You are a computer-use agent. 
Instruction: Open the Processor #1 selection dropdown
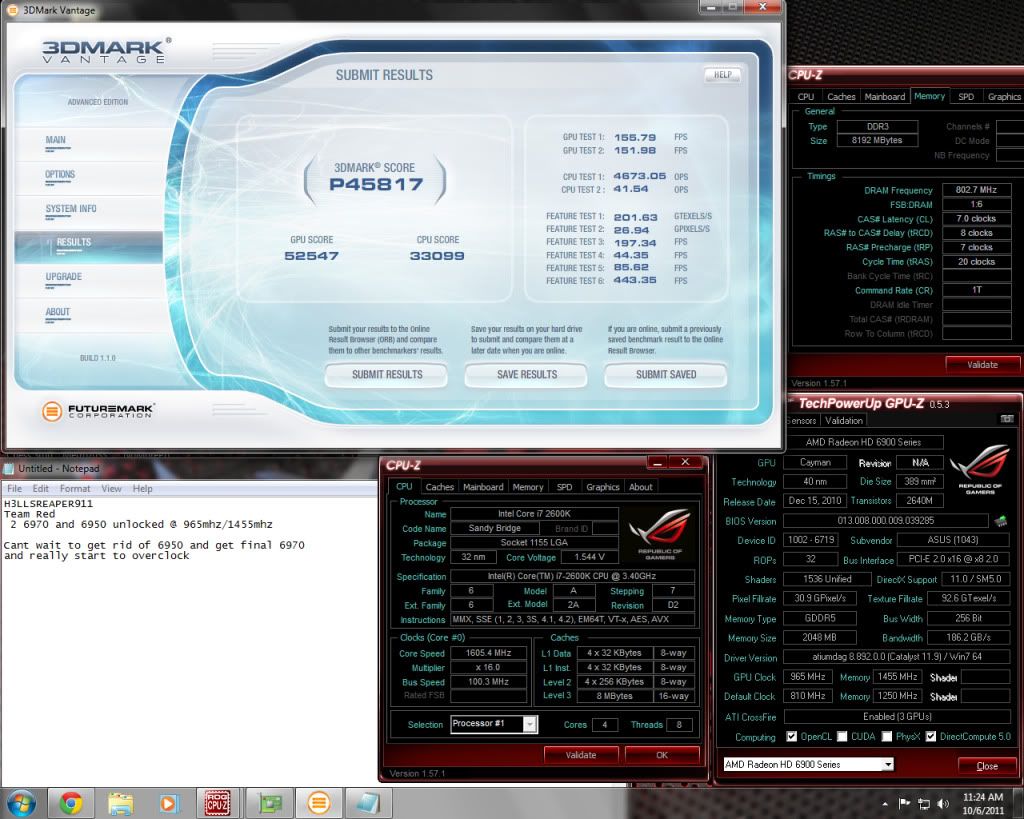(530, 724)
